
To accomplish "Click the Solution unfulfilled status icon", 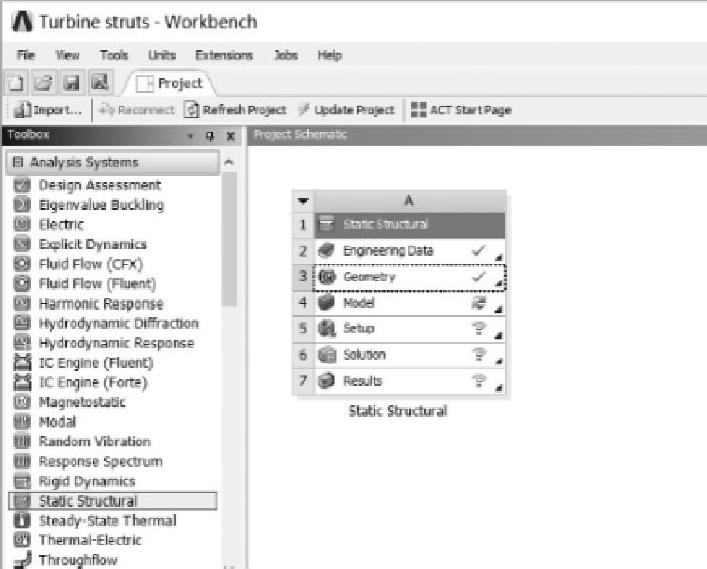I will click(x=479, y=355).
